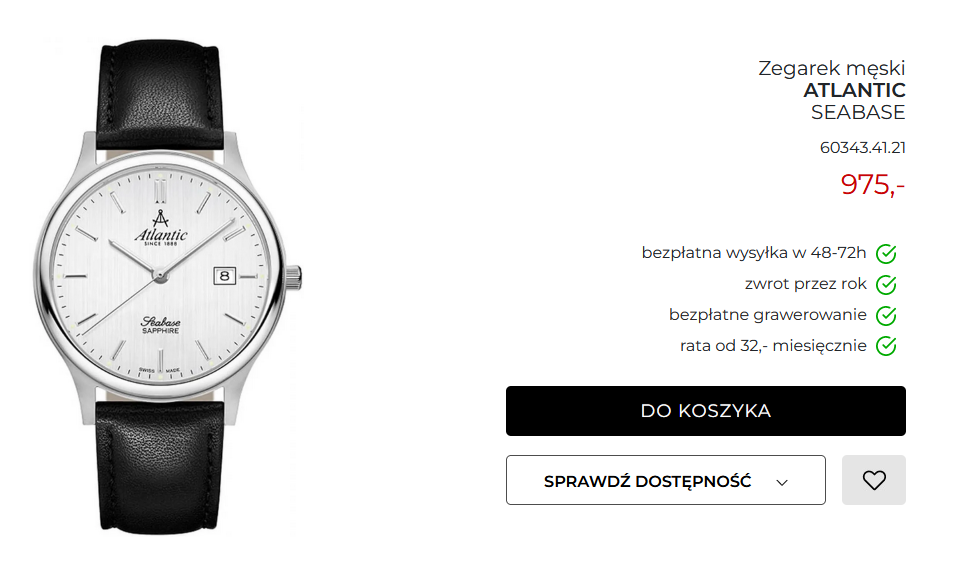
Task: Click the date window on the watch dial
Action: 224,276
